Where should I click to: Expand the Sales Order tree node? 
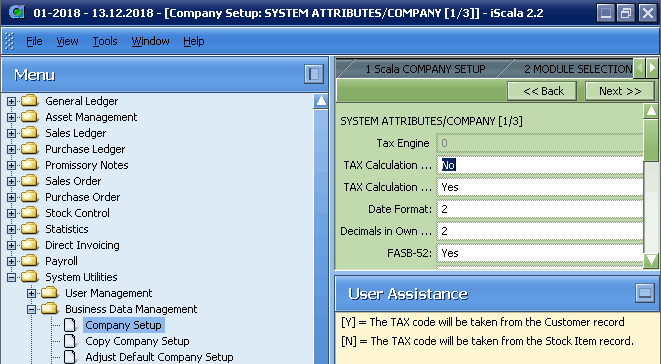point(11,181)
